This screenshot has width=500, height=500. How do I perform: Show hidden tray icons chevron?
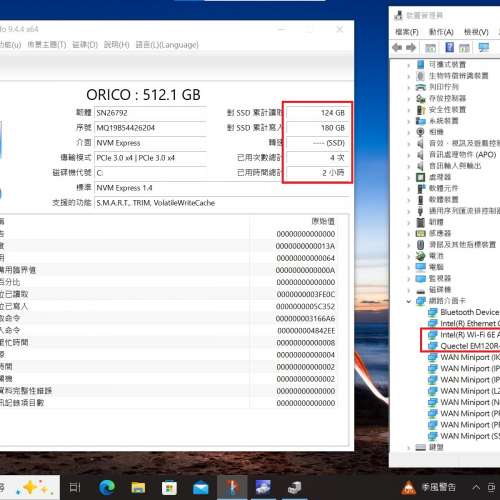pyautogui.click(x=476, y=488)
